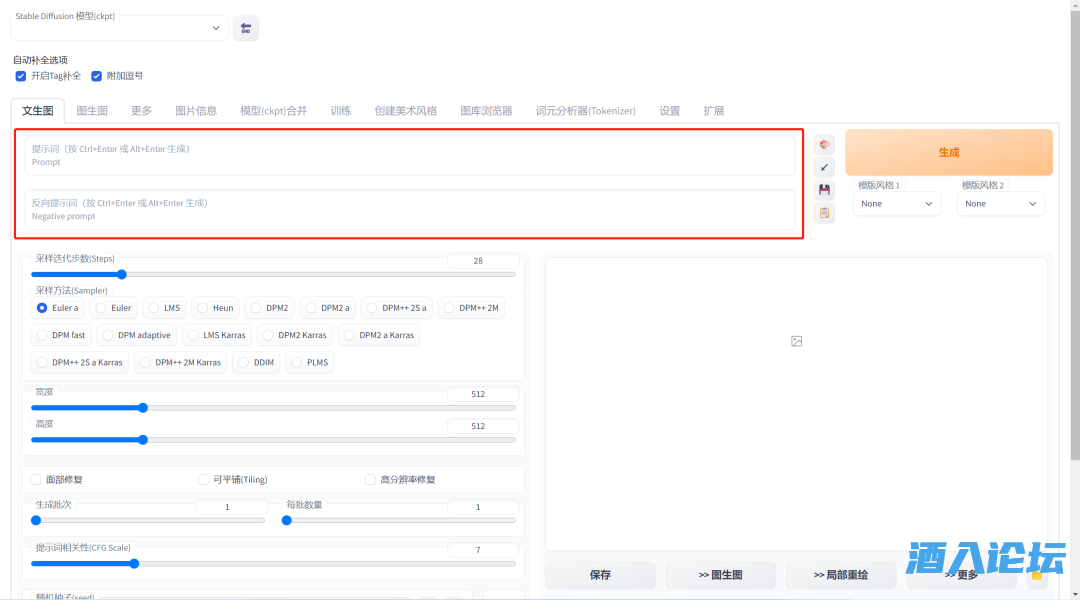Open the 模版风格 2 dropdown
The height and width of the screenshot is (600, 1080).
tap(1001, 204)
